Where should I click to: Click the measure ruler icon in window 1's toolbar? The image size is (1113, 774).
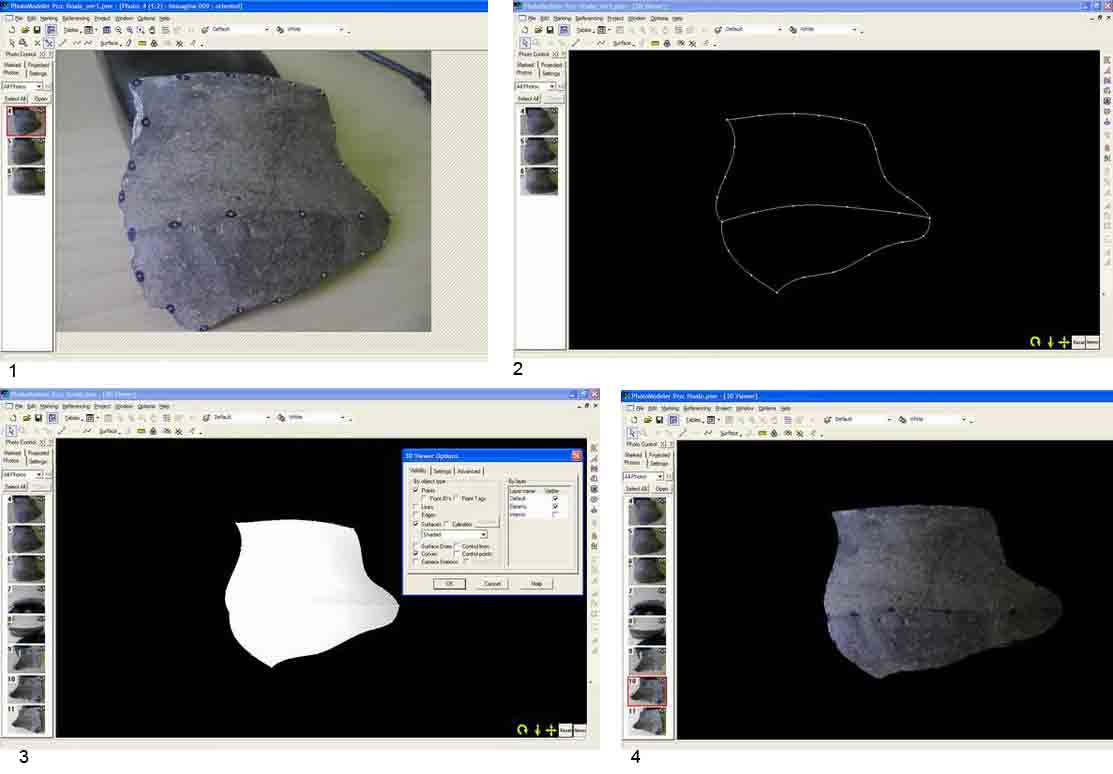142,44
